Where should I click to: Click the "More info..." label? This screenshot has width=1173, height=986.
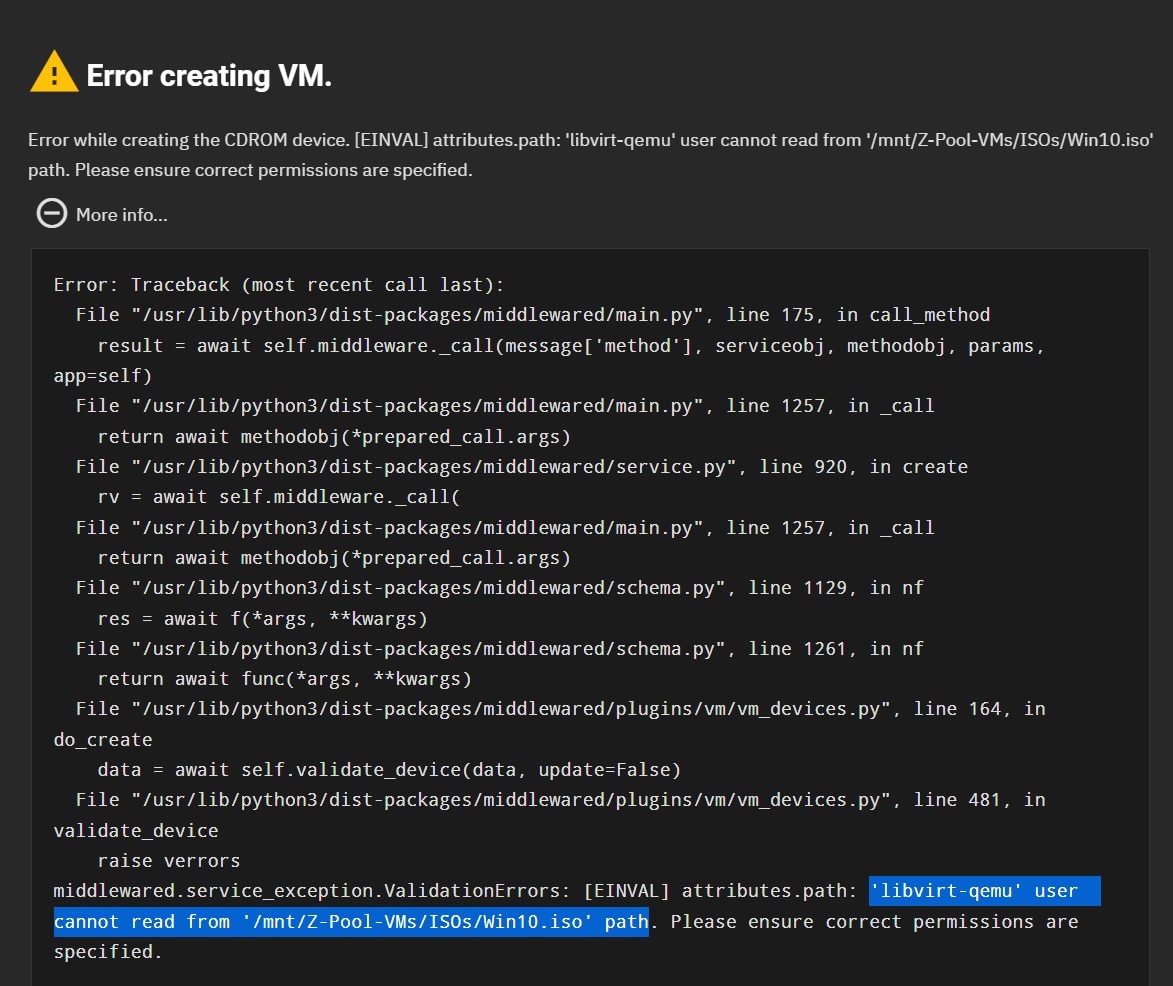122,215
